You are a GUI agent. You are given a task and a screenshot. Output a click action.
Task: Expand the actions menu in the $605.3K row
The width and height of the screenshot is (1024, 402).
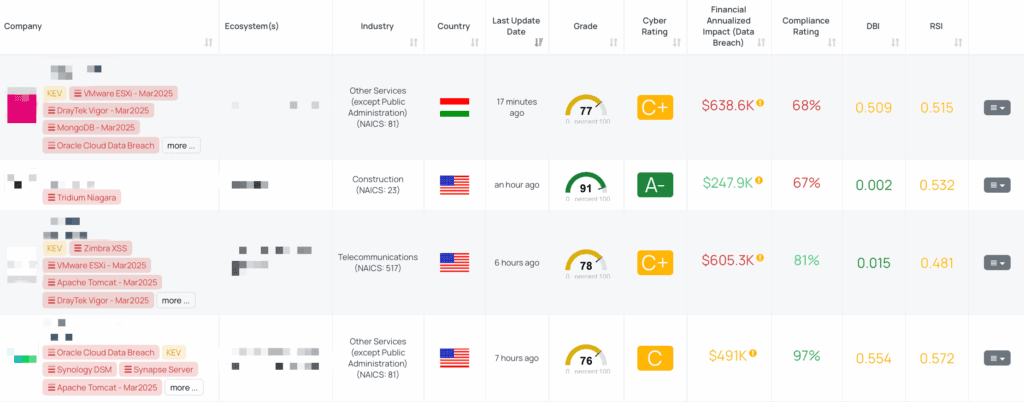996,262
